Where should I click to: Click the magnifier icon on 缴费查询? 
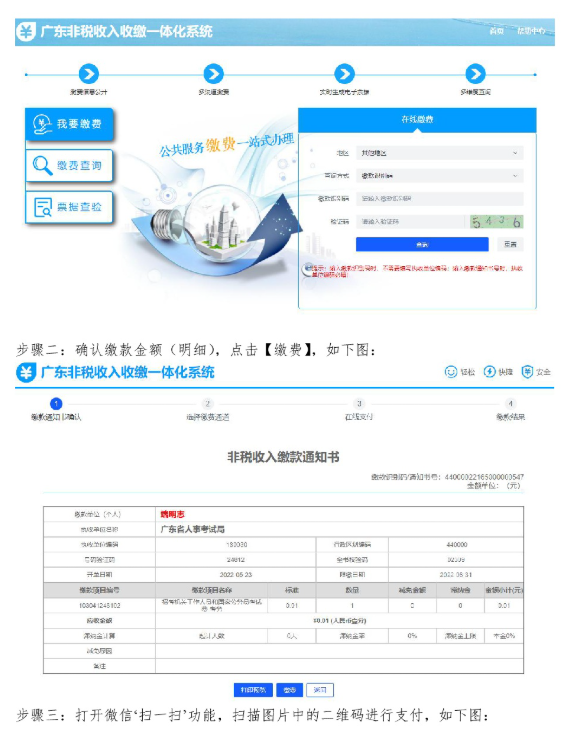click(x=42, y=166)
